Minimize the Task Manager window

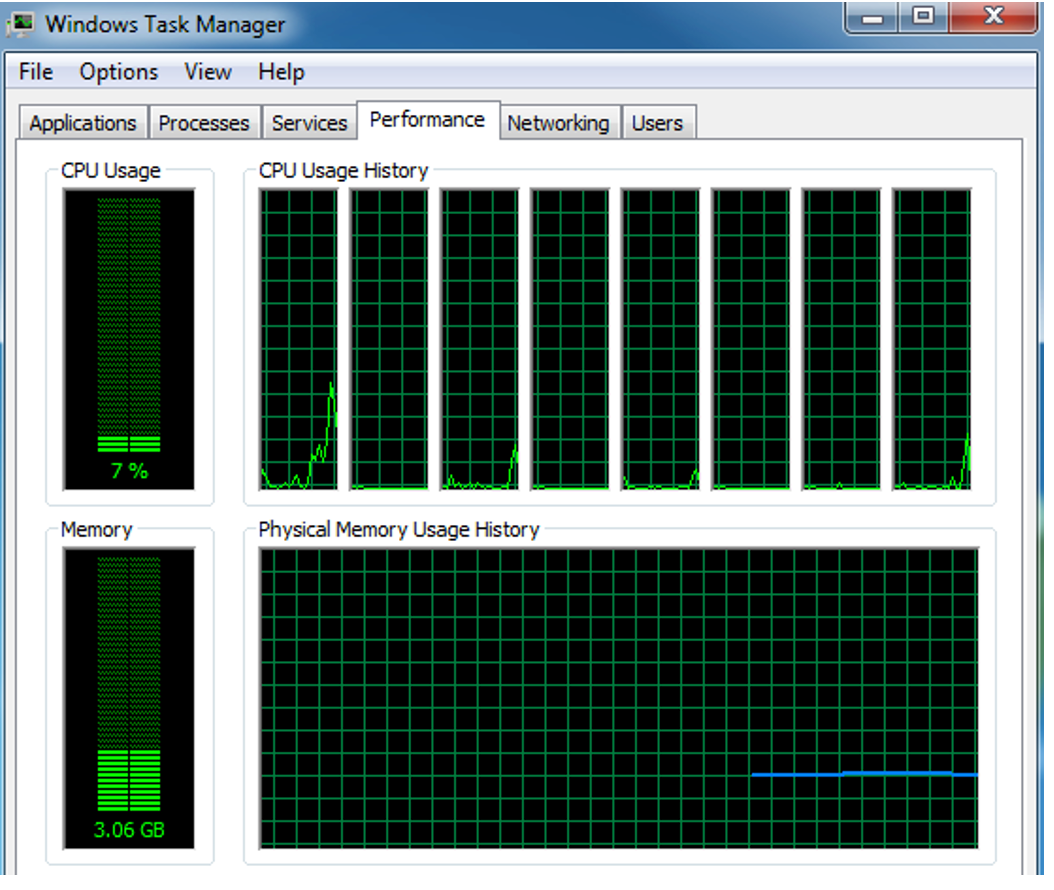[x=871, y=17]
